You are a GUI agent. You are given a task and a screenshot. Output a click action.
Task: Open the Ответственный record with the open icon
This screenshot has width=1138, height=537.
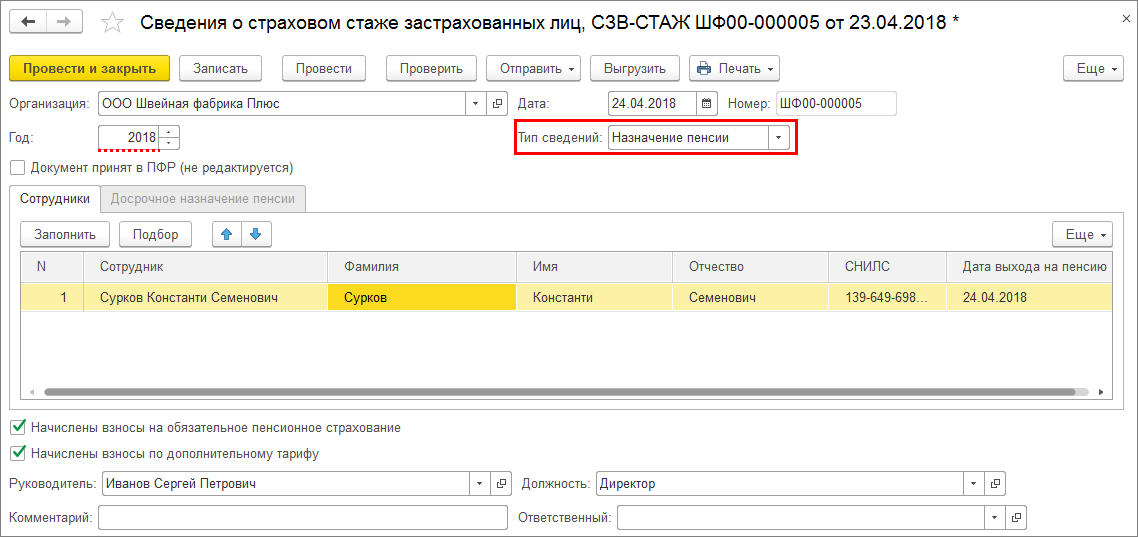click(1017, 517)
